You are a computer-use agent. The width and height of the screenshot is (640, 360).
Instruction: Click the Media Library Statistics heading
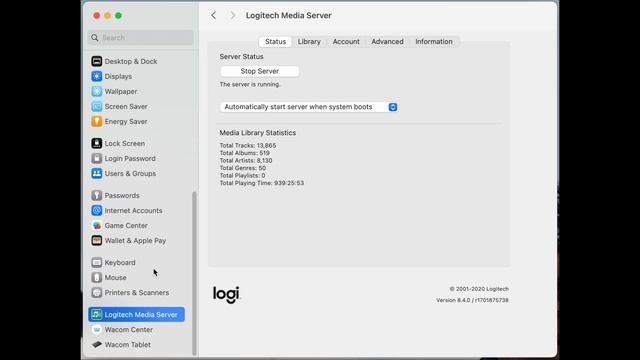click(x=258, y=133)
